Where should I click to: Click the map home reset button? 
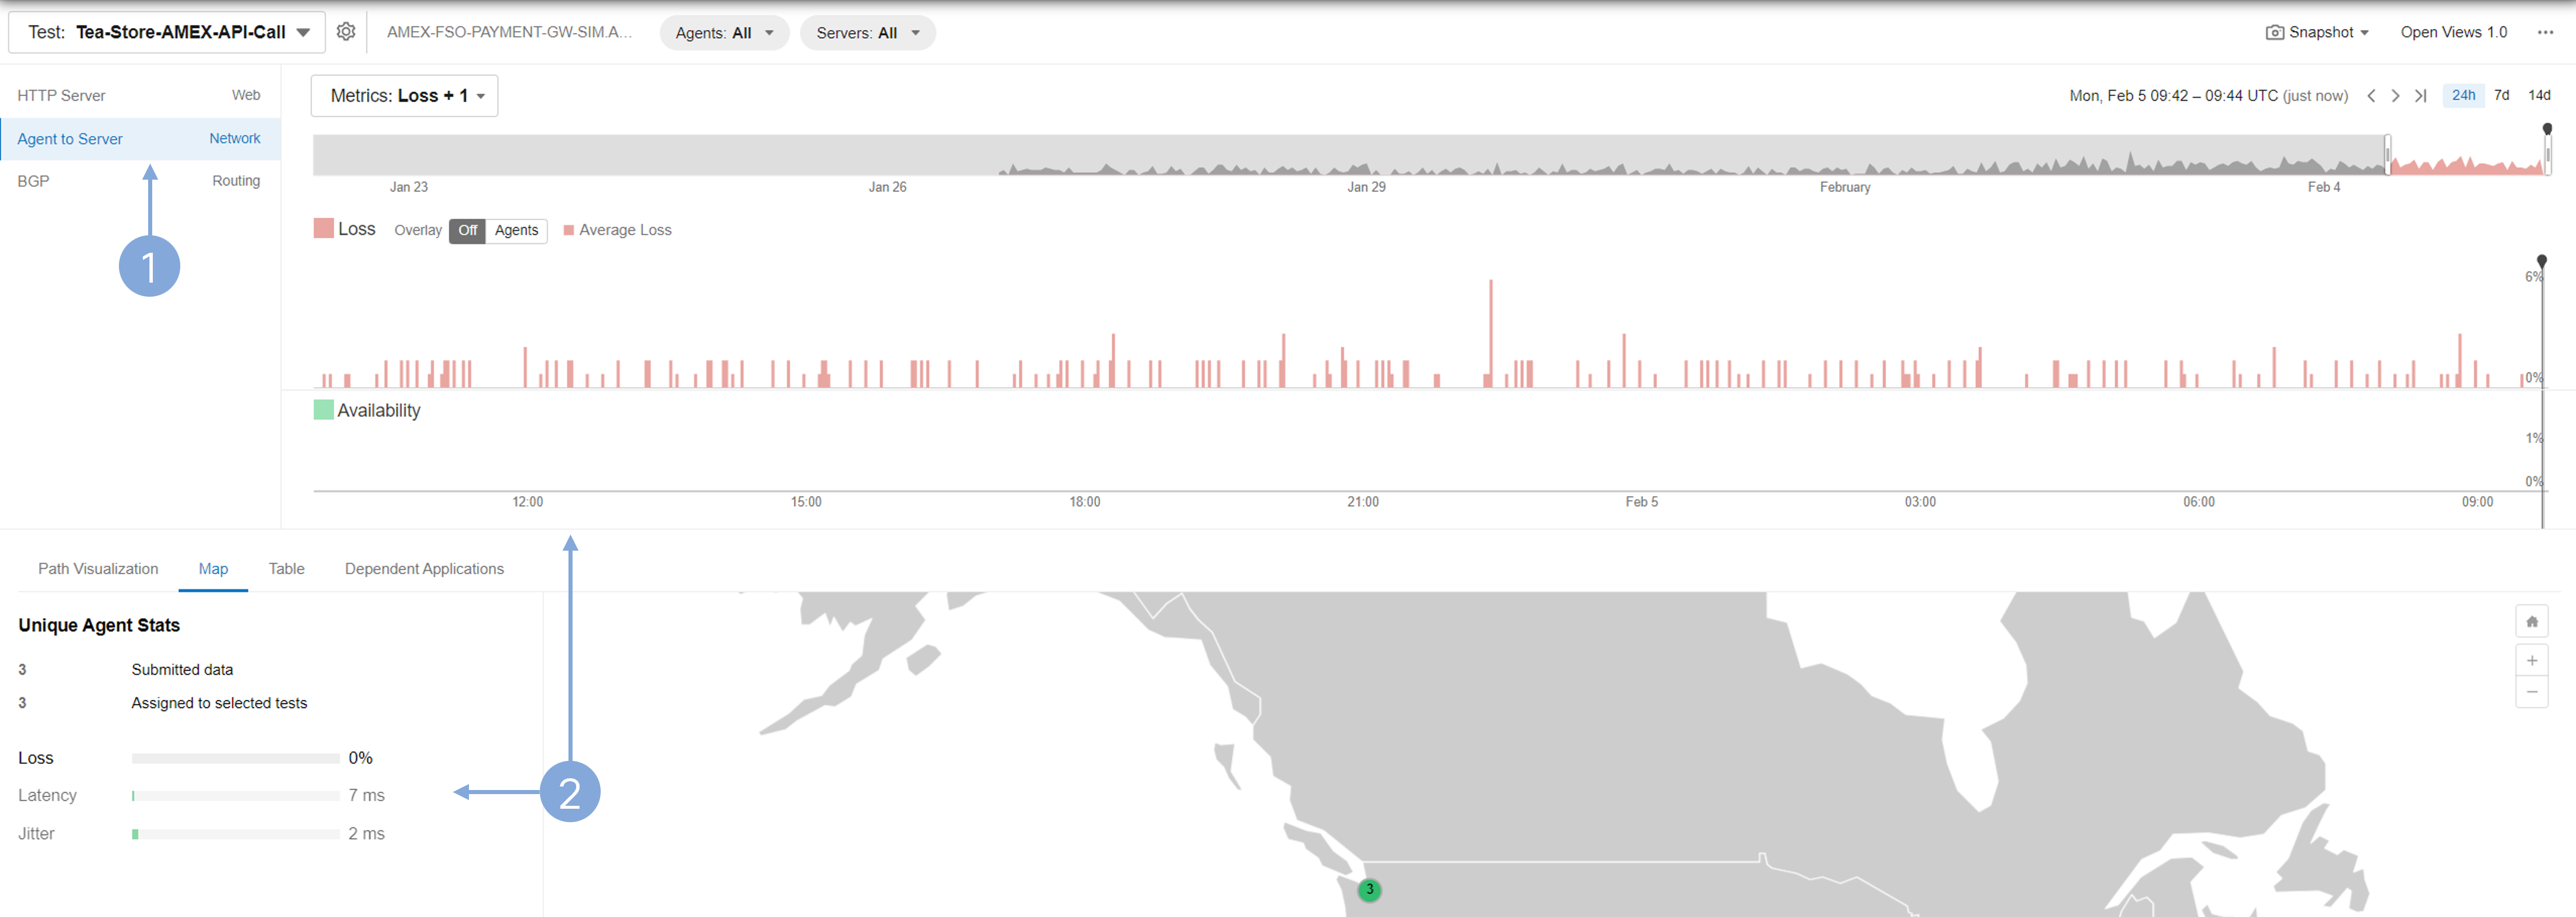point(2531,622)
